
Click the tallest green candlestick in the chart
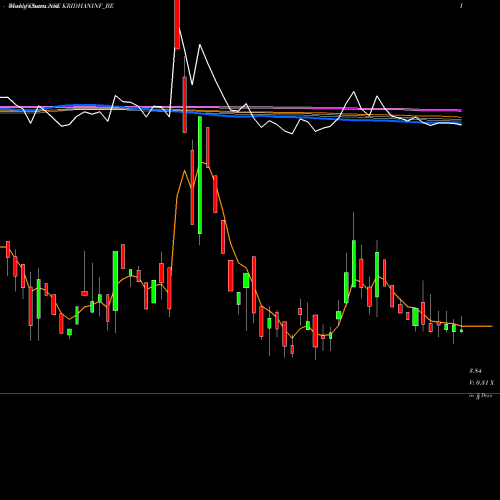[200, 175]
